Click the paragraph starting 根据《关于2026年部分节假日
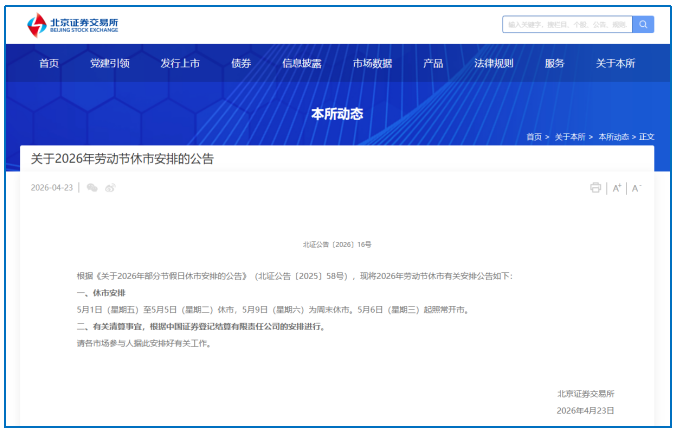The height and width of the screenshot is (430, 675). 295,276
